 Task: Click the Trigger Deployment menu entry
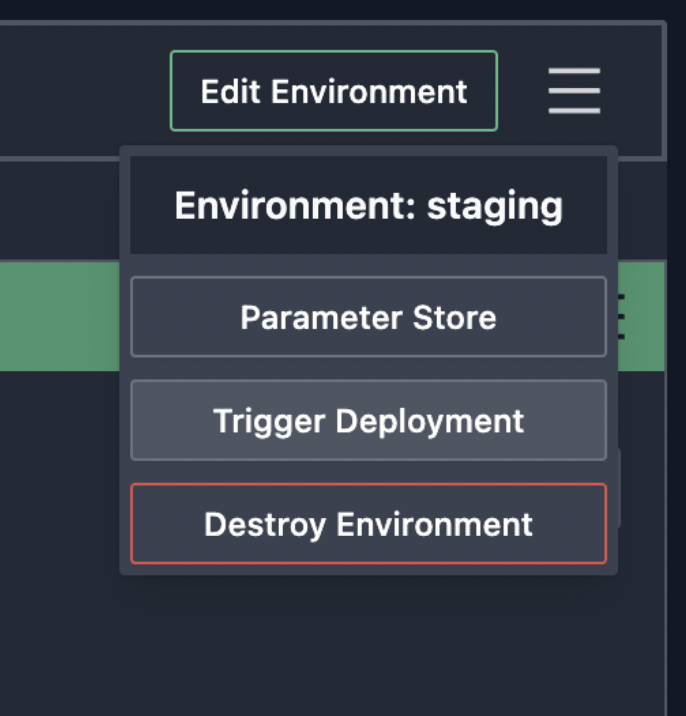pyautogui.click(x=368, y=420)
